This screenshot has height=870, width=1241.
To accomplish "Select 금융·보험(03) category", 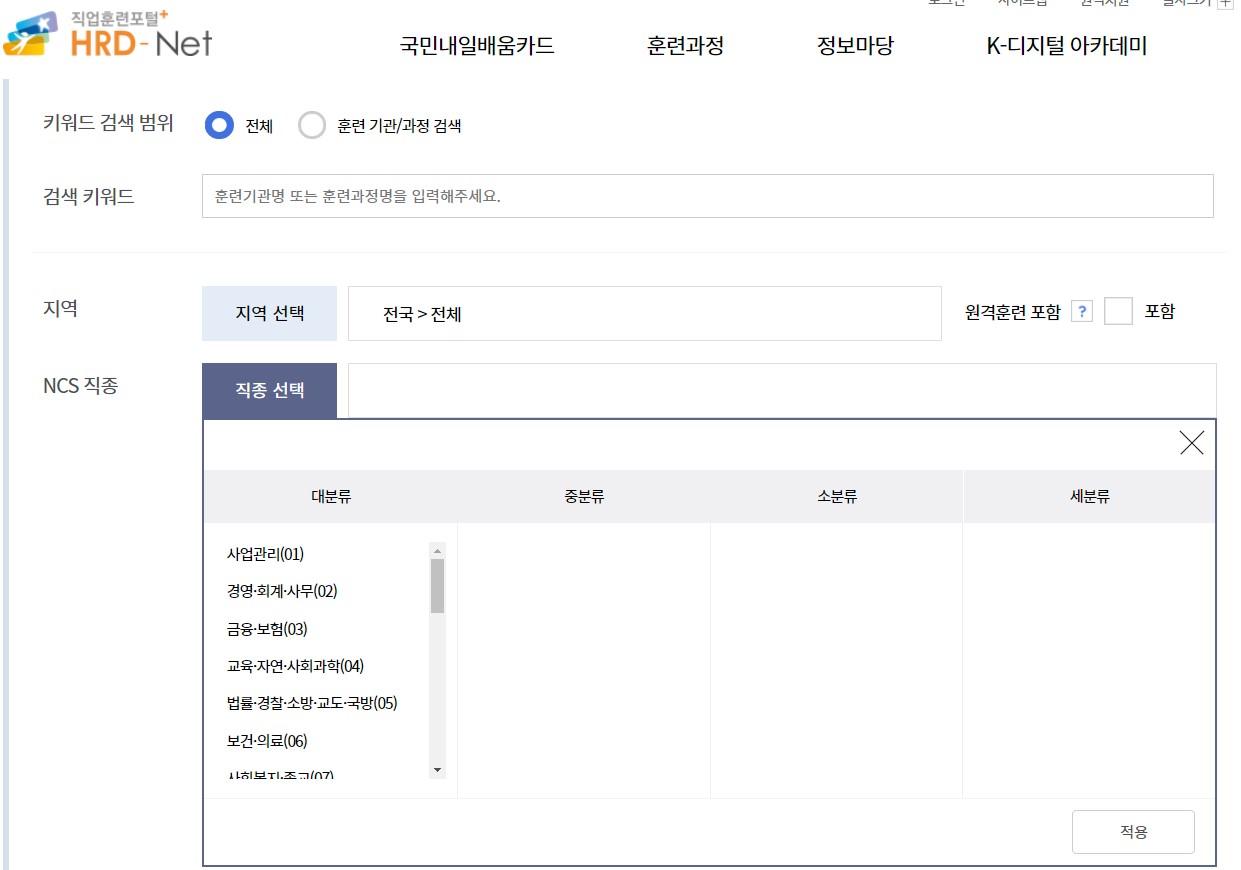I will pyautogui.click(x=267, y=629).
